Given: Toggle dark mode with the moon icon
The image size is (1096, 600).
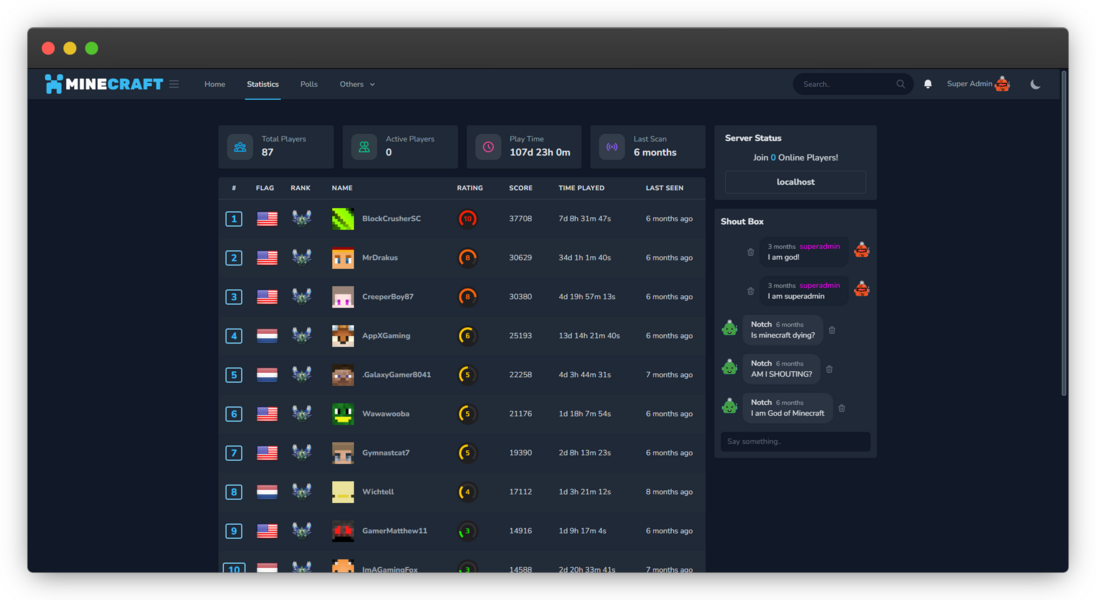Looking at the screenshot, I should (x=1035, y=85).
